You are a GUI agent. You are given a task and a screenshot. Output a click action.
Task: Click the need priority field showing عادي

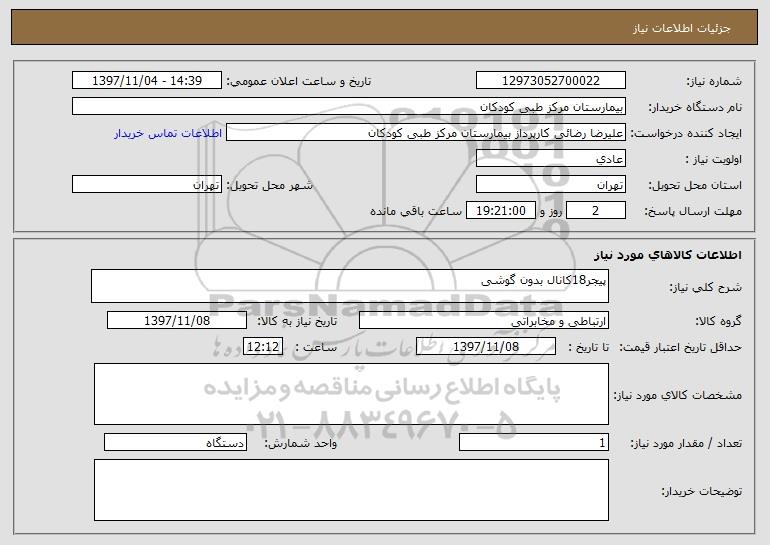550,159
